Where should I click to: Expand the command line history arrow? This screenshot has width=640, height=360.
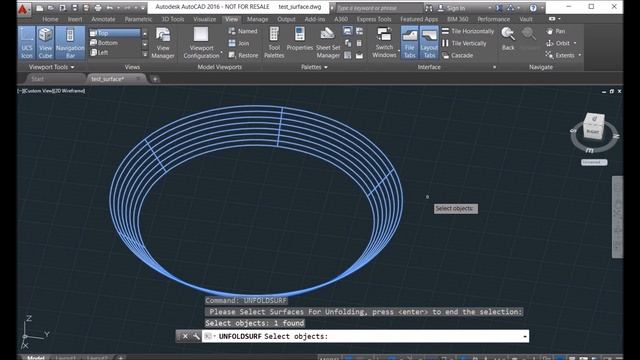524,336
